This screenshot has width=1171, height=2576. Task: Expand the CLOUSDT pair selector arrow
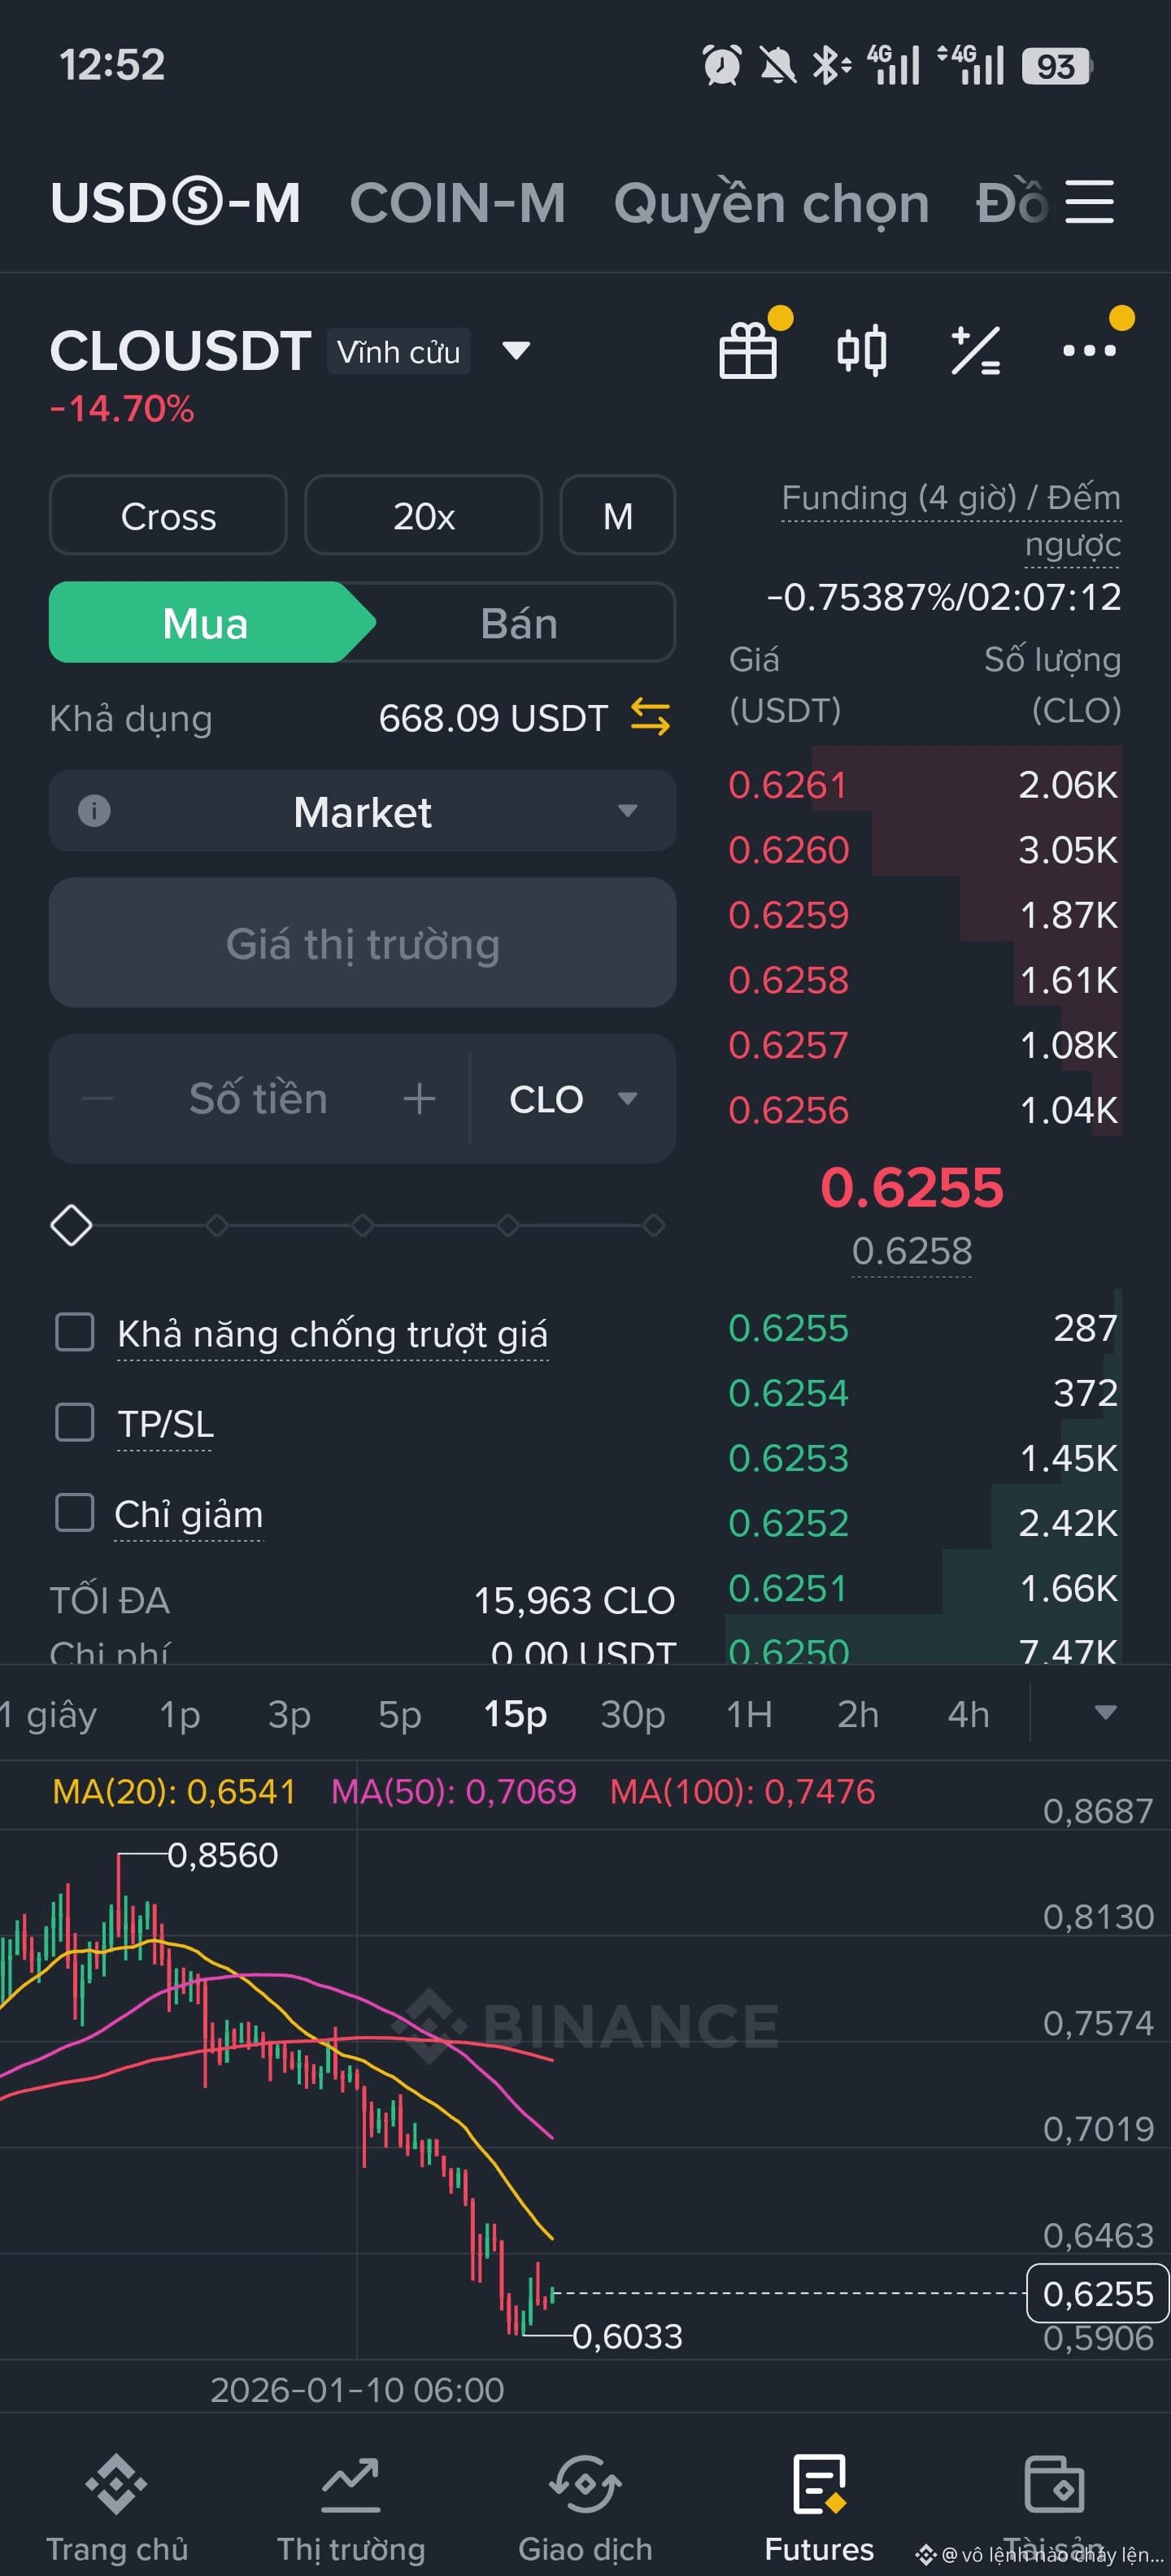(x=516, y=351)
